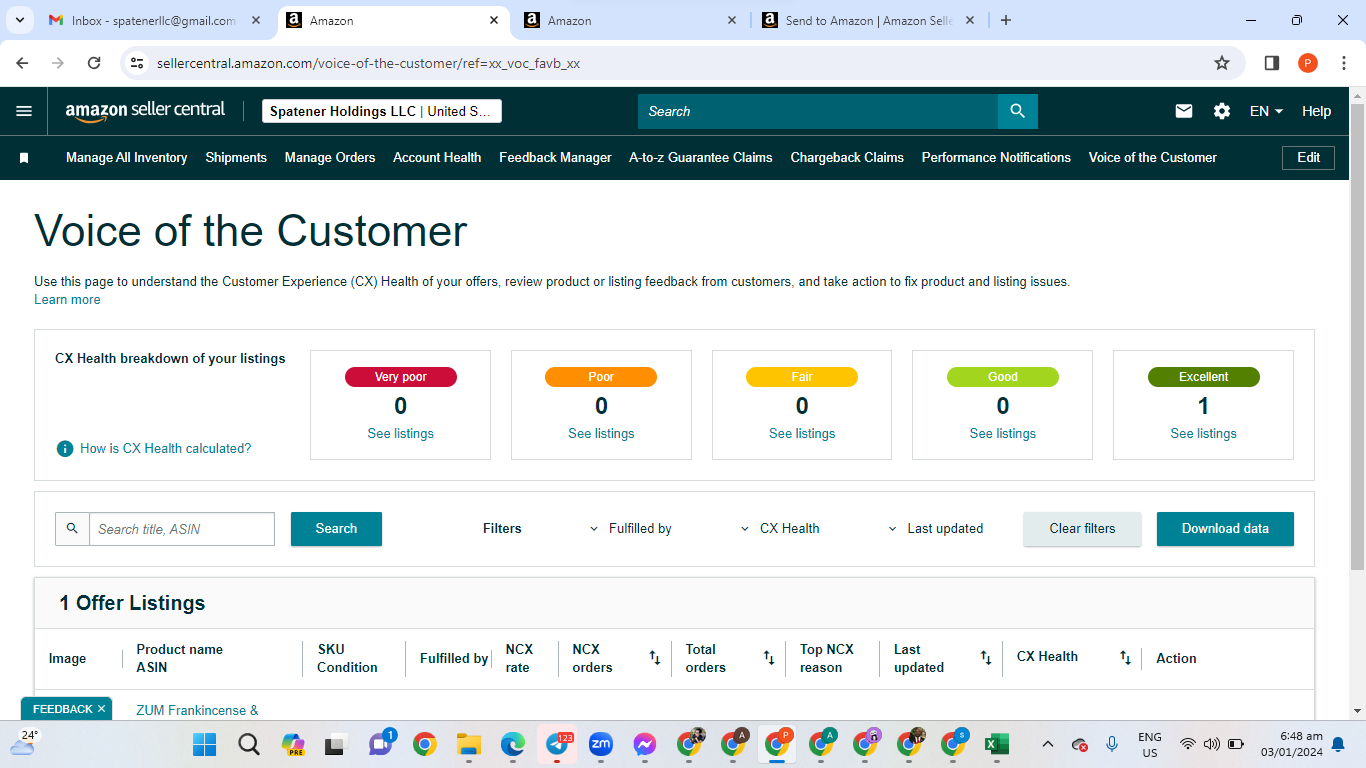Click the Seller Central top Search field
This screenshot has width=1366, height=768.
point(818,111)
